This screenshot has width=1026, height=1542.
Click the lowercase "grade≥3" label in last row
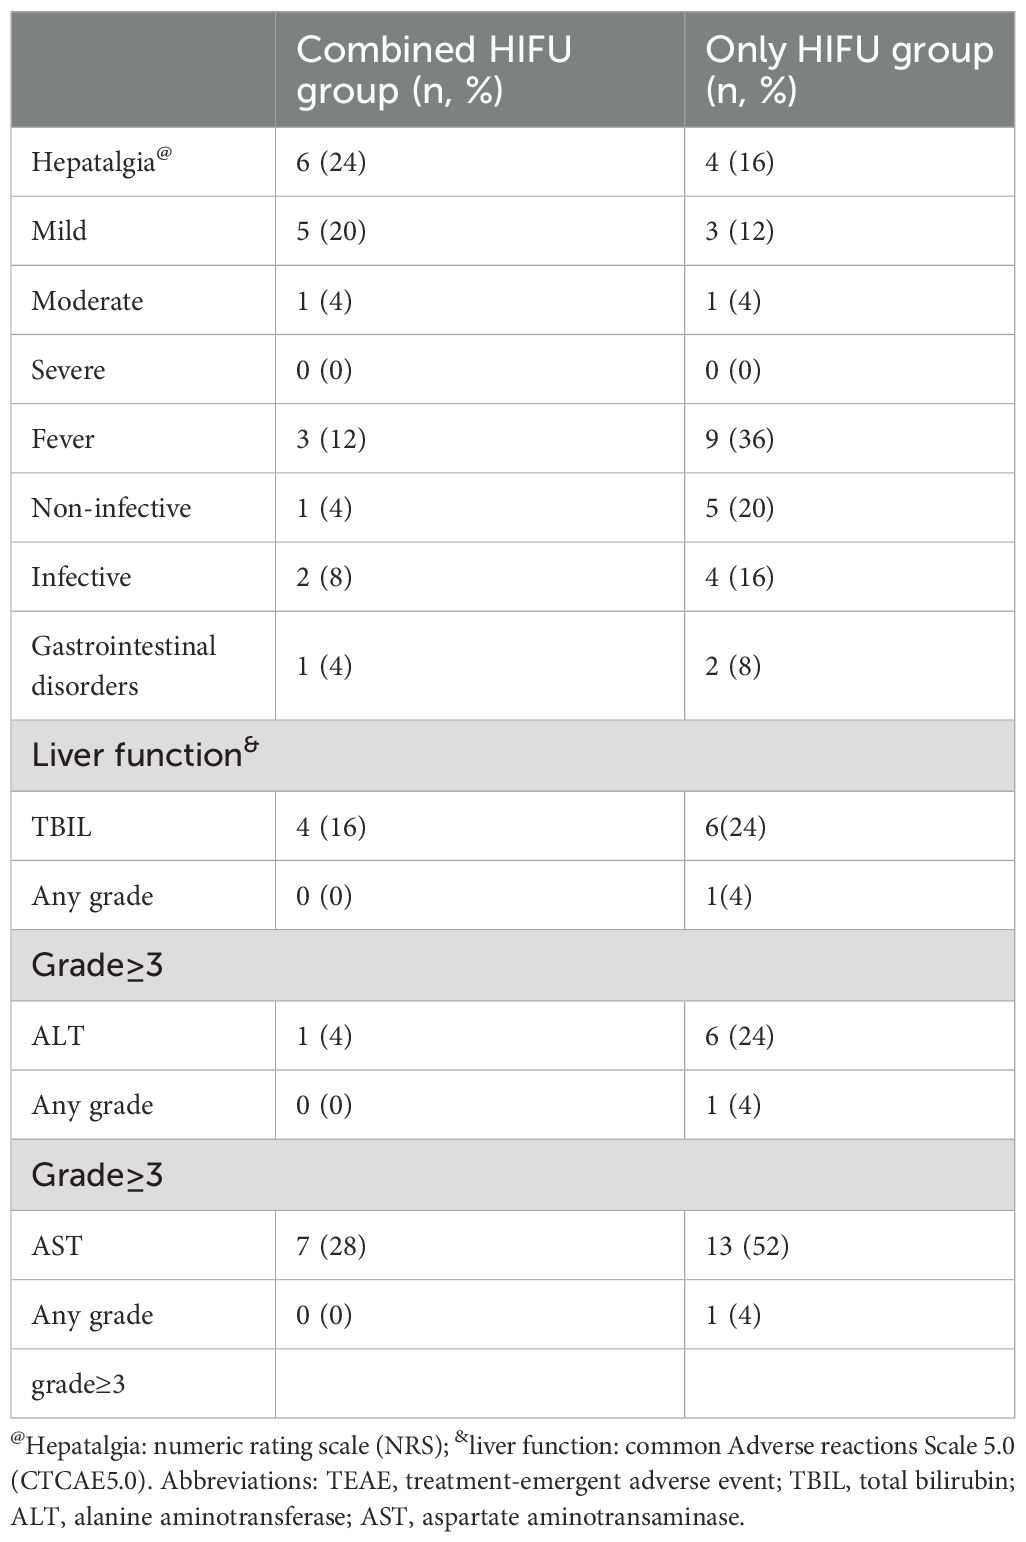[78, 1383]
